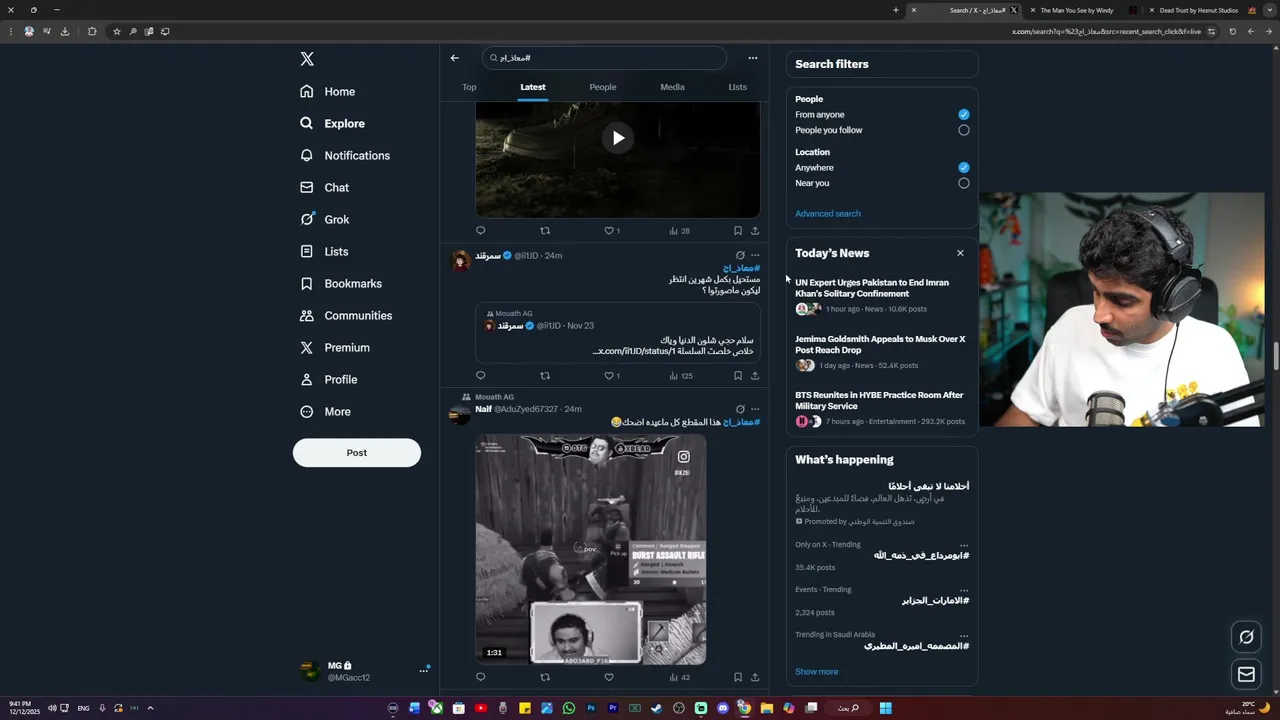Viewport: 1280px width, 720px height.
Task: View analytics with 125 views
Action: pyautogui.click(x=680, y=376)
